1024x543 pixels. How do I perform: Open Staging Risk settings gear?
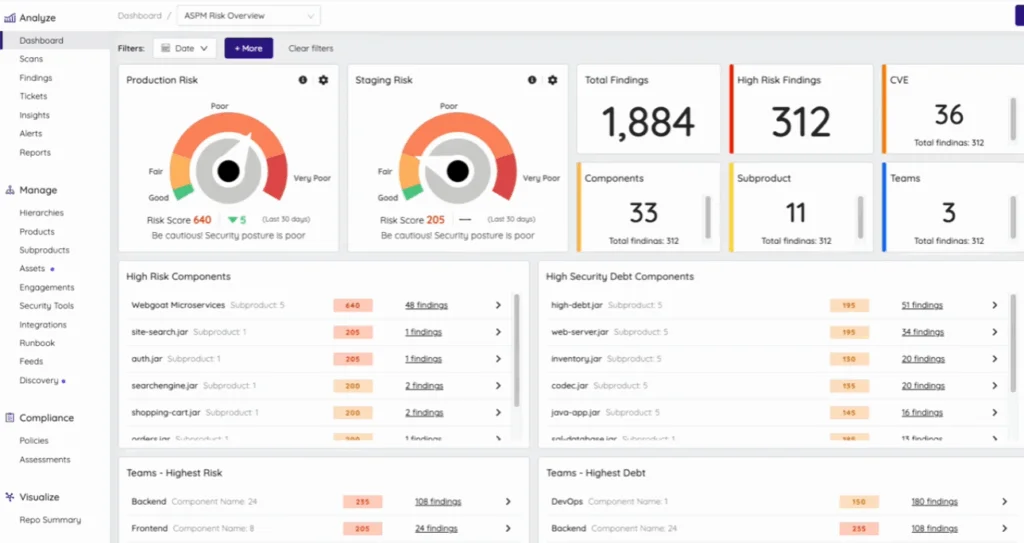tap(552, 80)
